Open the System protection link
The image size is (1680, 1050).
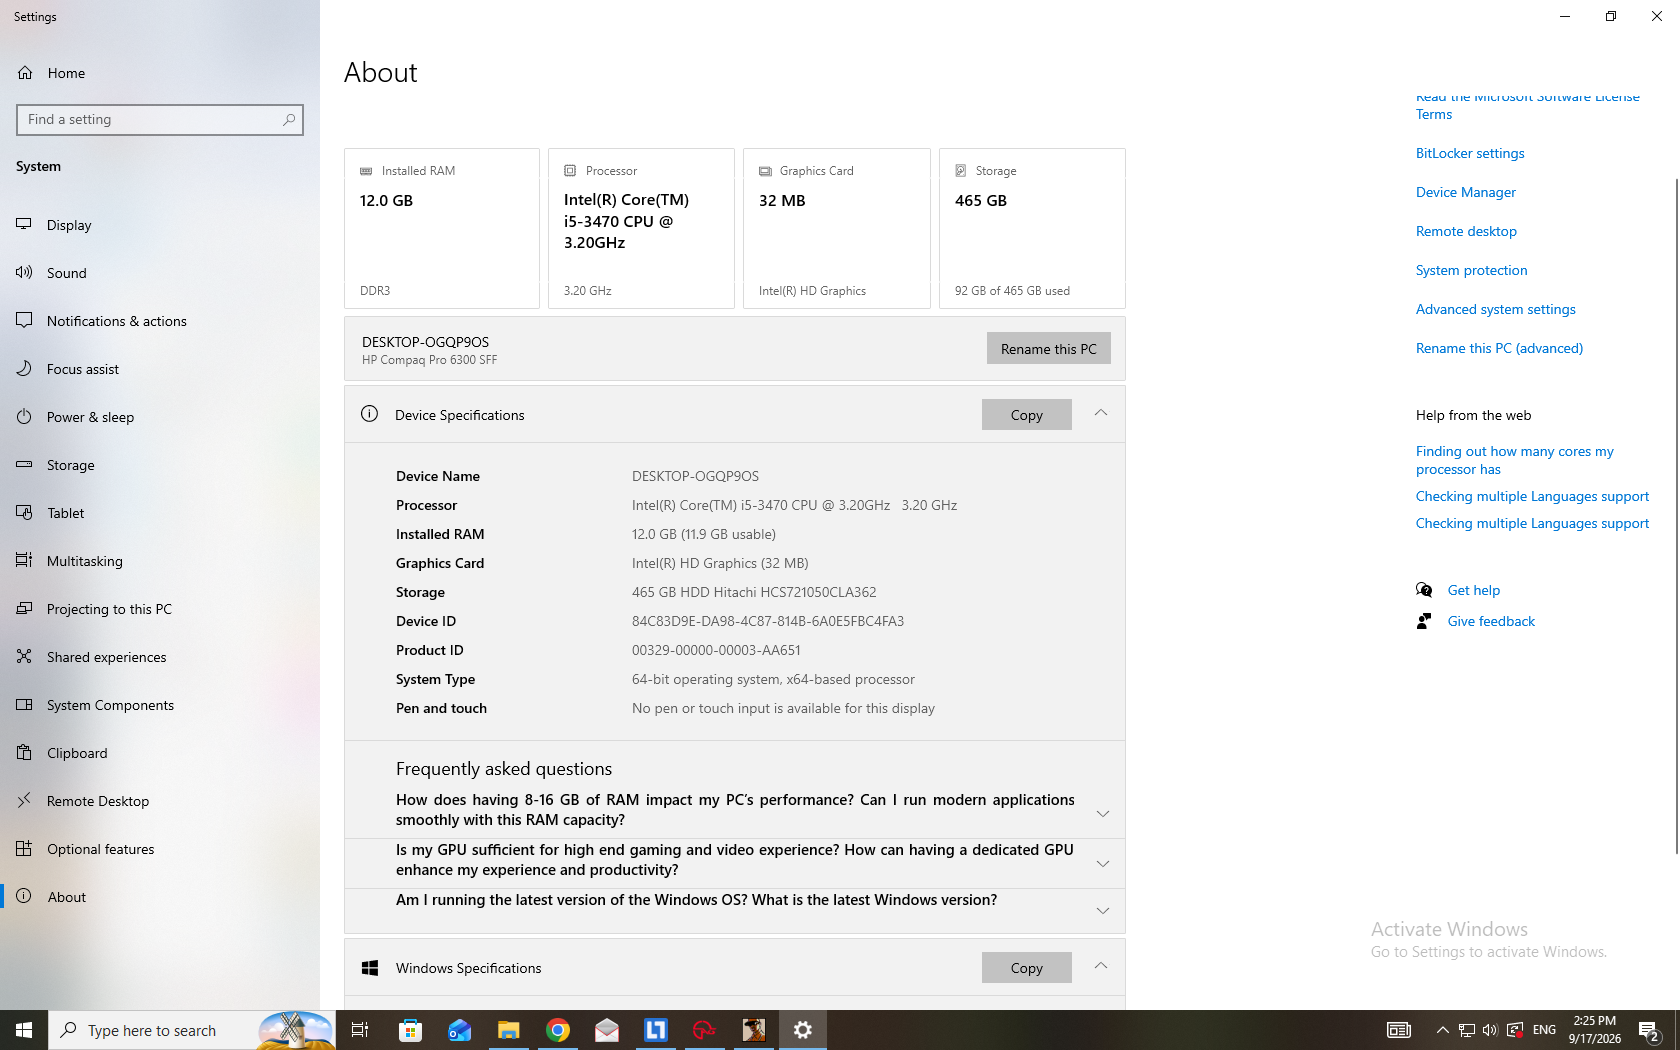(x=1471, y=270)
